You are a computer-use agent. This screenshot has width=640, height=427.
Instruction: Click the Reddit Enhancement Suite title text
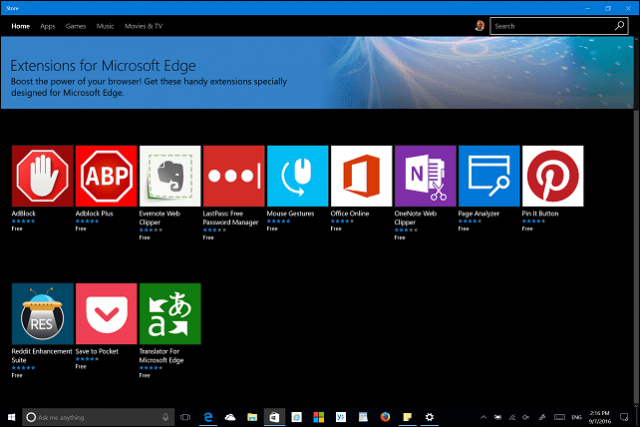(42, 356)
